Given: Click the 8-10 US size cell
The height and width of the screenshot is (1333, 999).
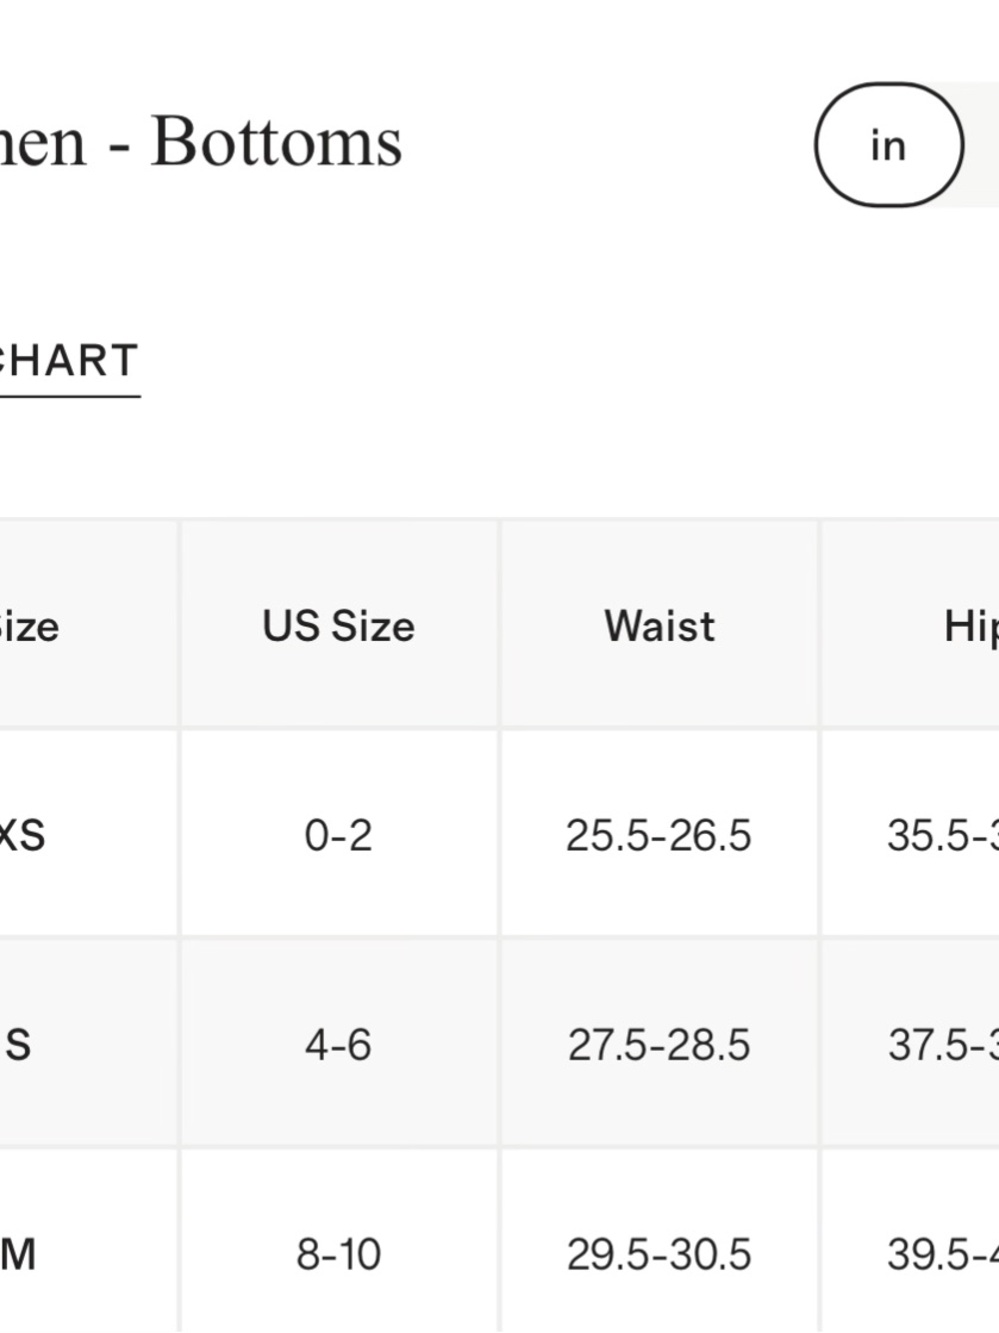Looking at the screenshot, I should point(338,1254).
